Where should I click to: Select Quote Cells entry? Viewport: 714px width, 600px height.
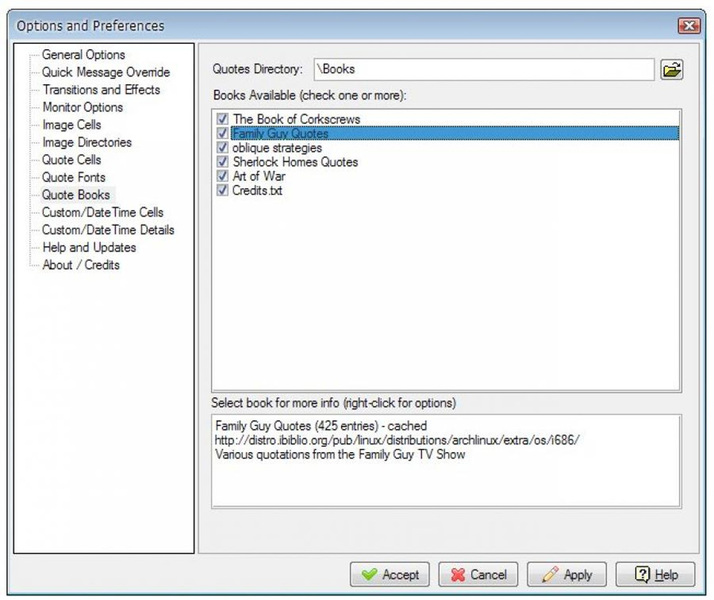(71, 160)
